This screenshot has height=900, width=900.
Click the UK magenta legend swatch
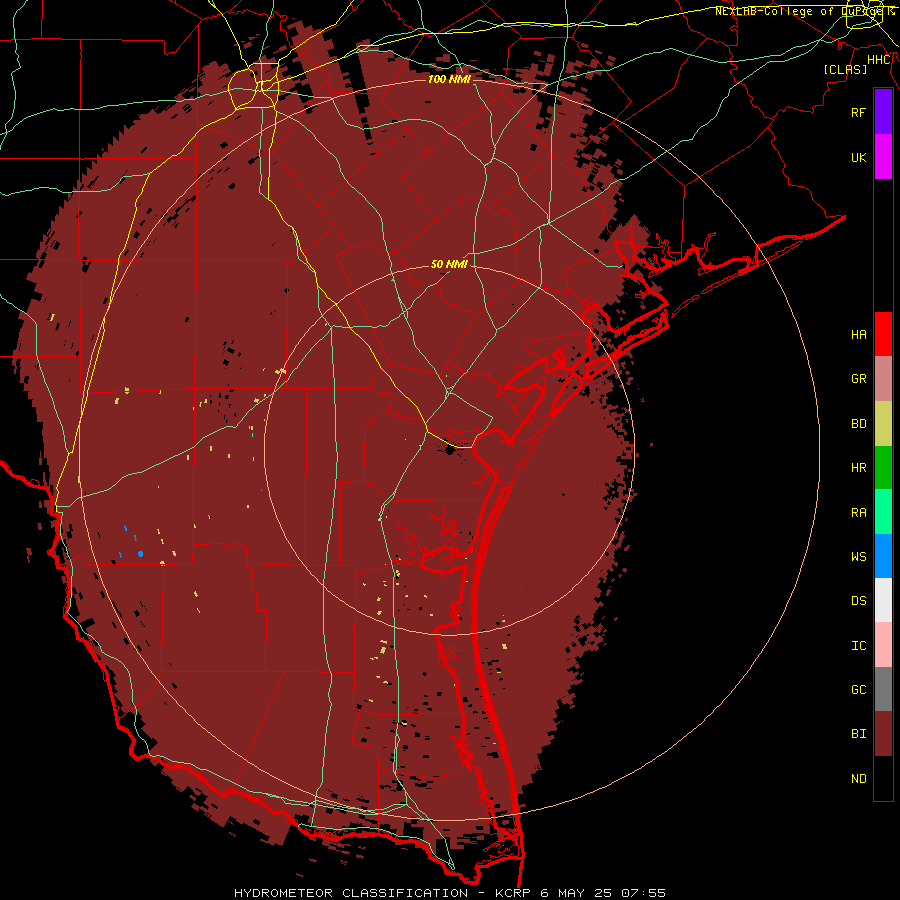point(883,157)
